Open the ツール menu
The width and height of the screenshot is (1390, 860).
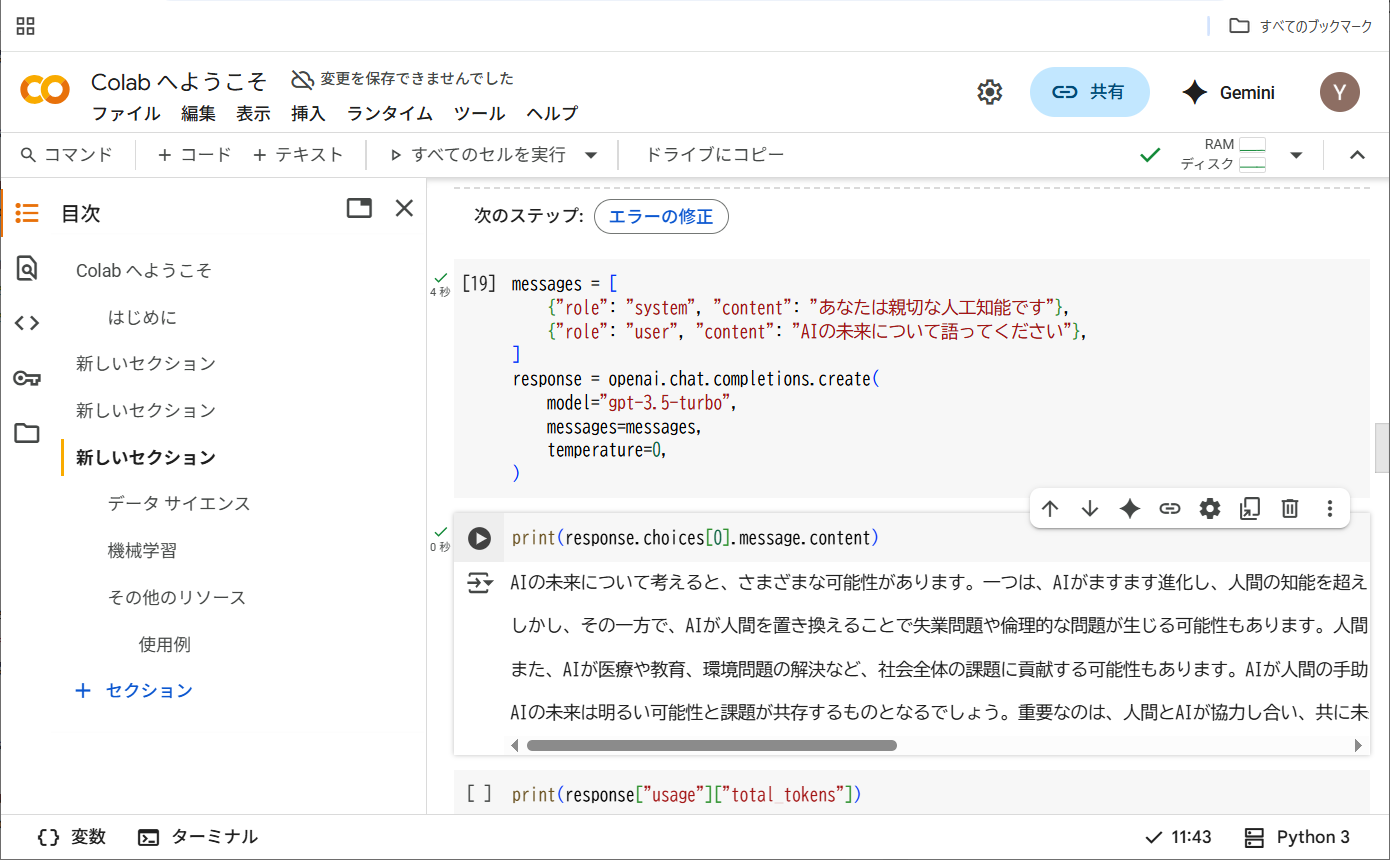479,113
